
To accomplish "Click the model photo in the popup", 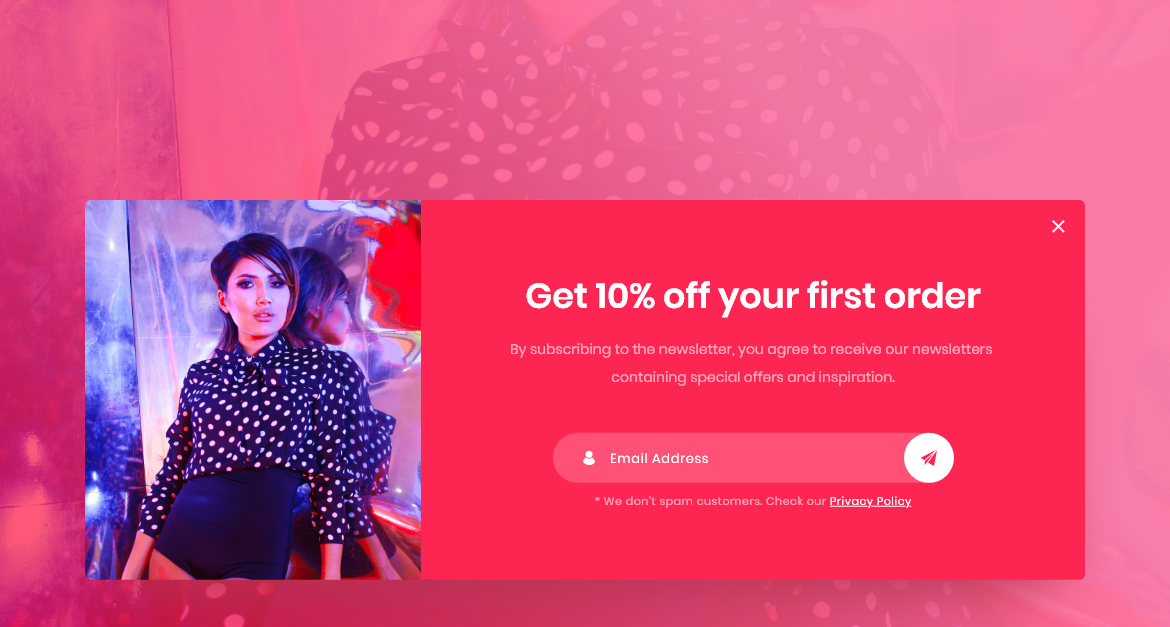I will coord(253,390).
